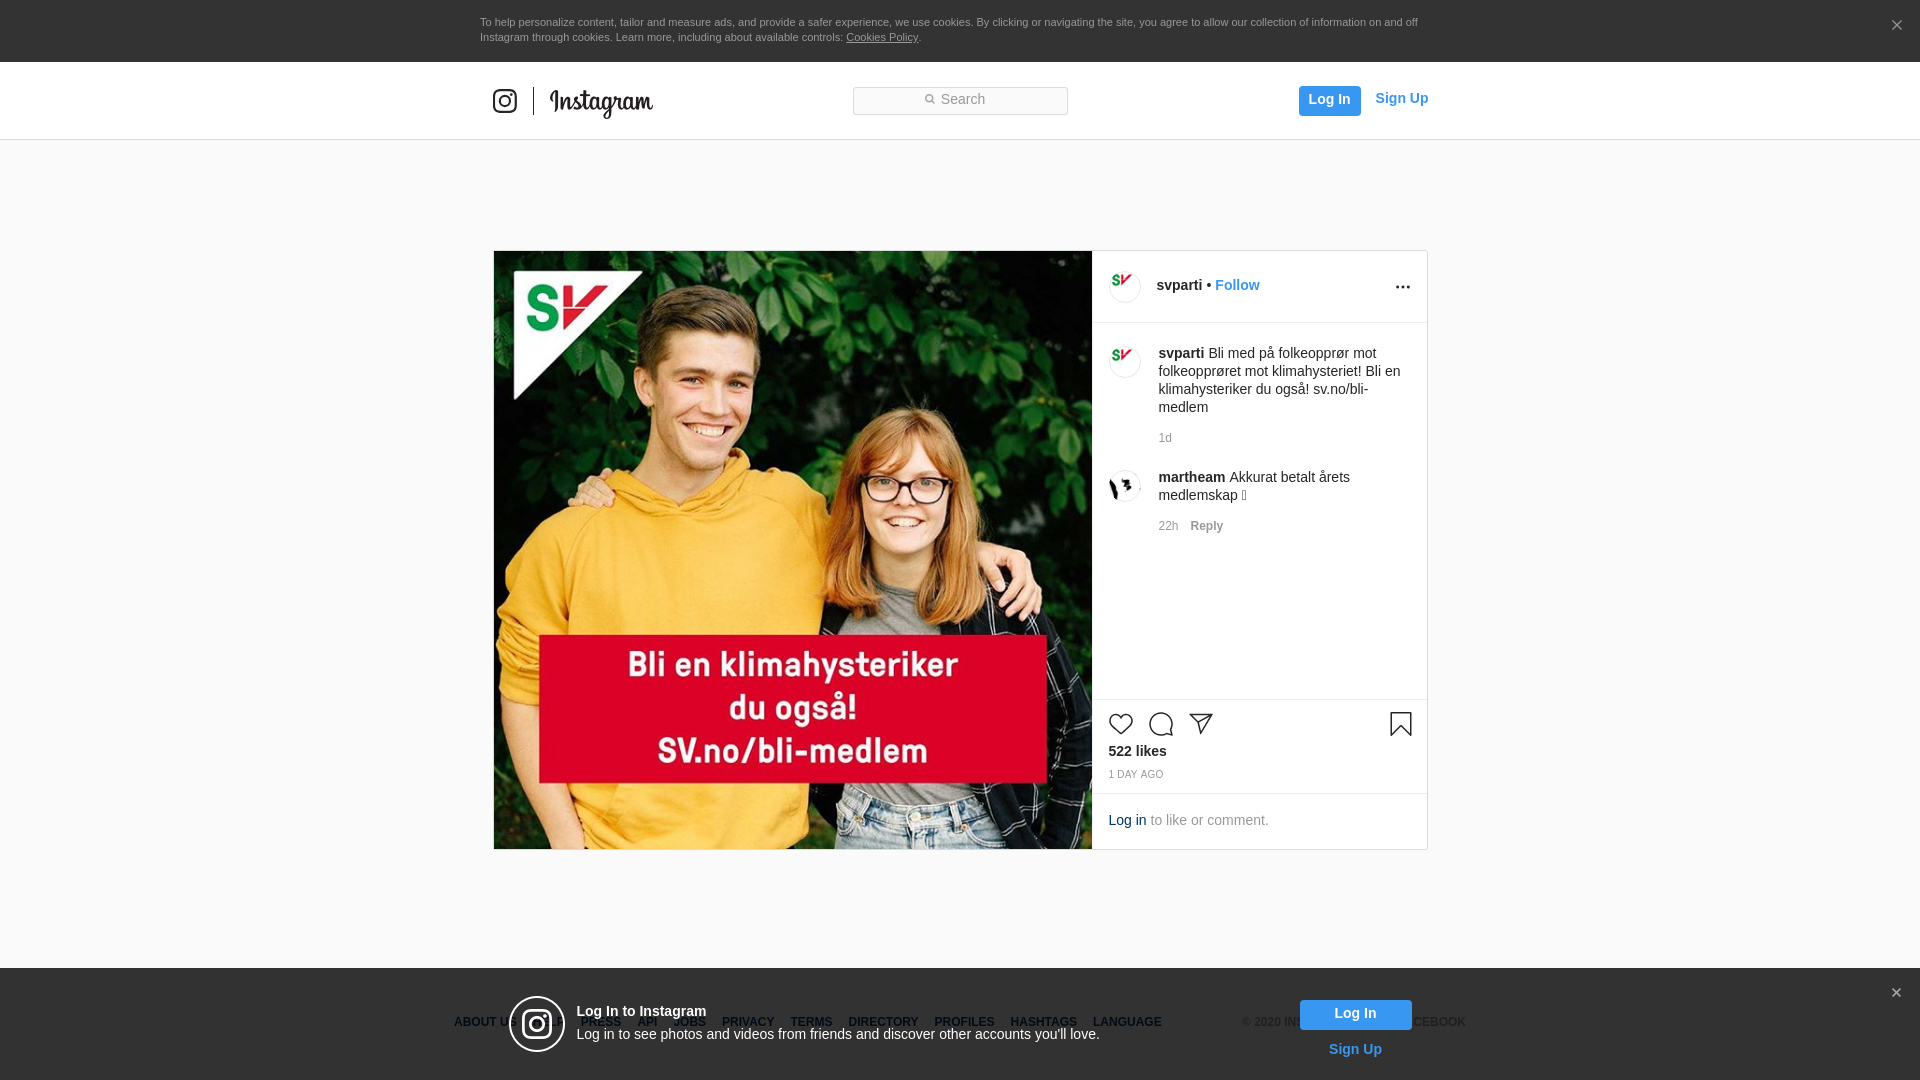This screenshot has width=1920, height=1080.
Task: Share the post with paper plane icon
Action: [x=1201, y=724]
